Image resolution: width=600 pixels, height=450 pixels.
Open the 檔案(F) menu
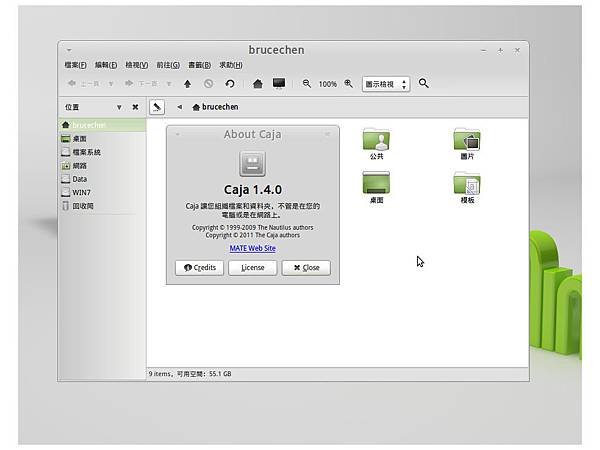(x=75, y=65)
